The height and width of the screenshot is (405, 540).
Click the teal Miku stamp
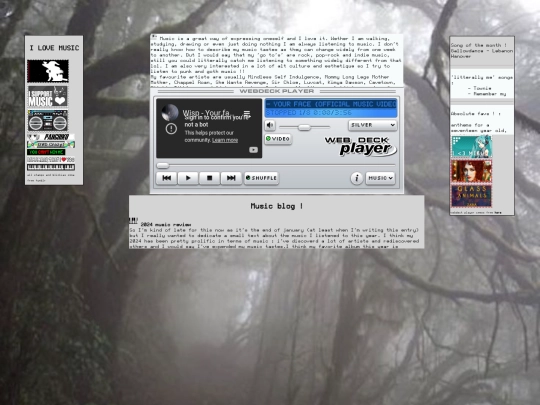(471, 146)
